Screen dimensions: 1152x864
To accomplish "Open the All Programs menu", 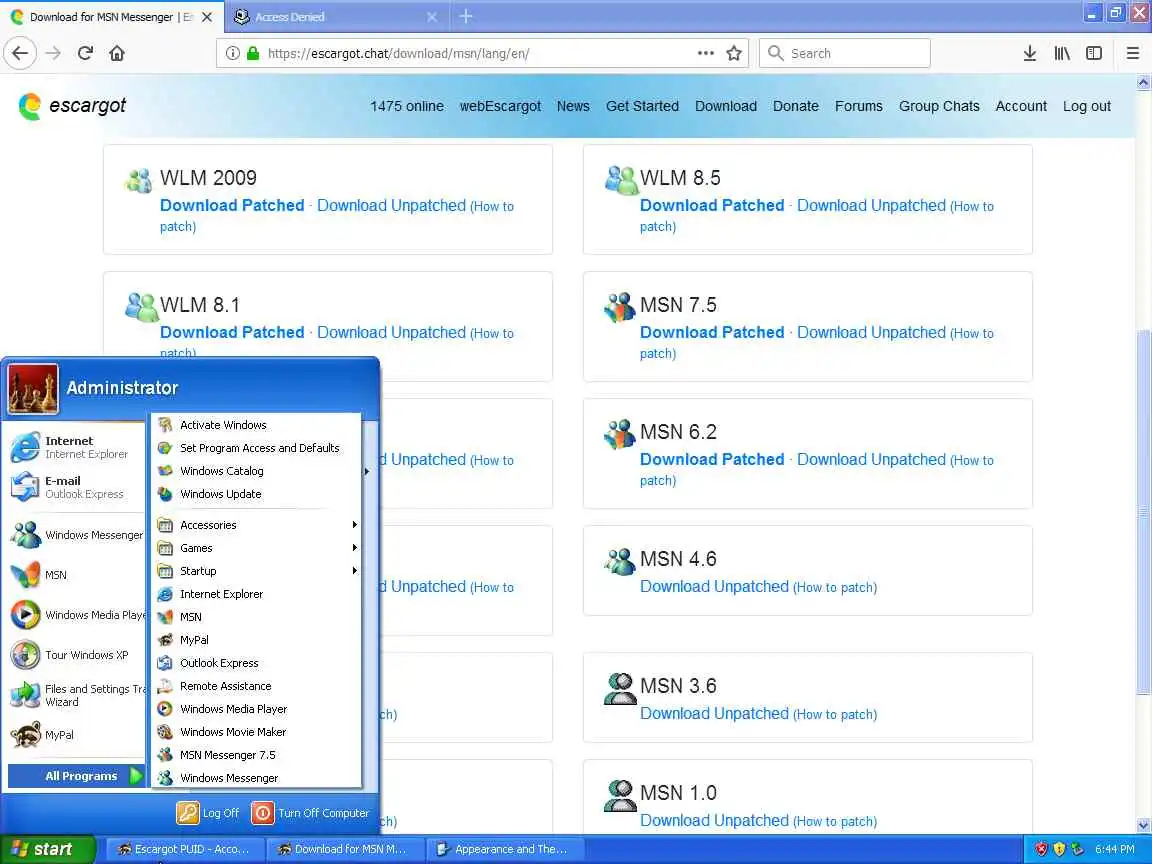I will [x=76, y=776].
